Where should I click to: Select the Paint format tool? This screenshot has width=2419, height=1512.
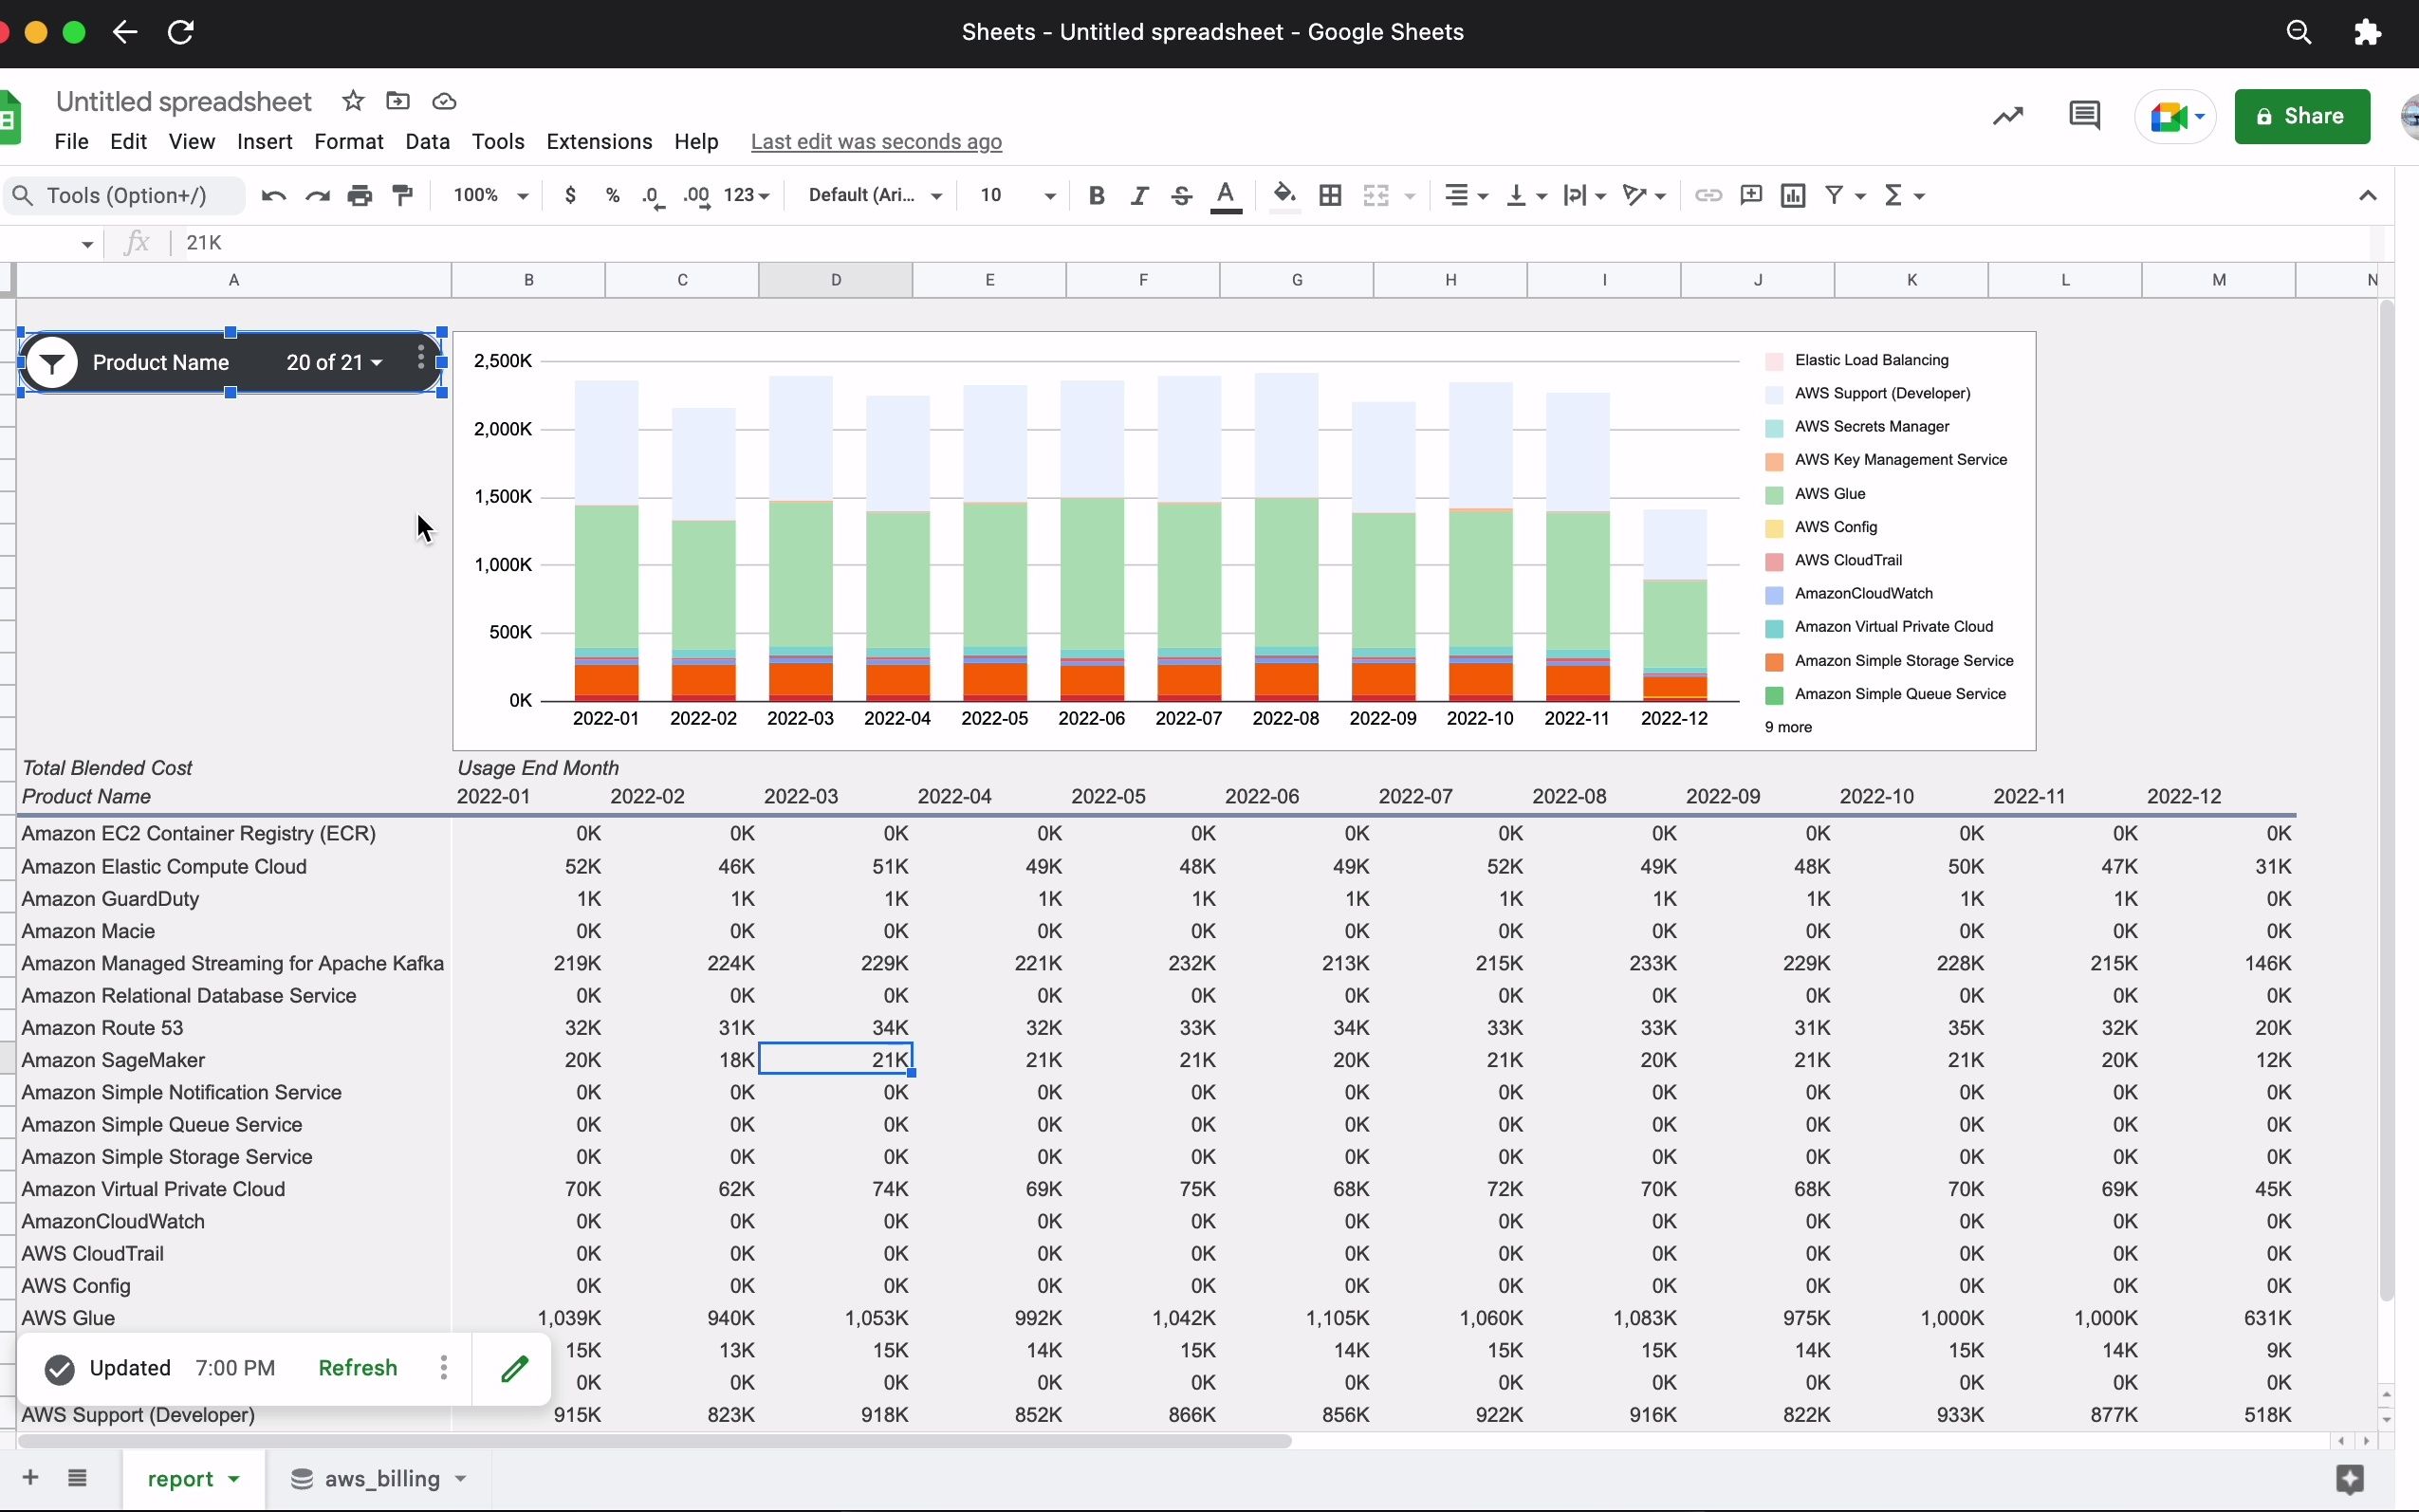(403, 195)
